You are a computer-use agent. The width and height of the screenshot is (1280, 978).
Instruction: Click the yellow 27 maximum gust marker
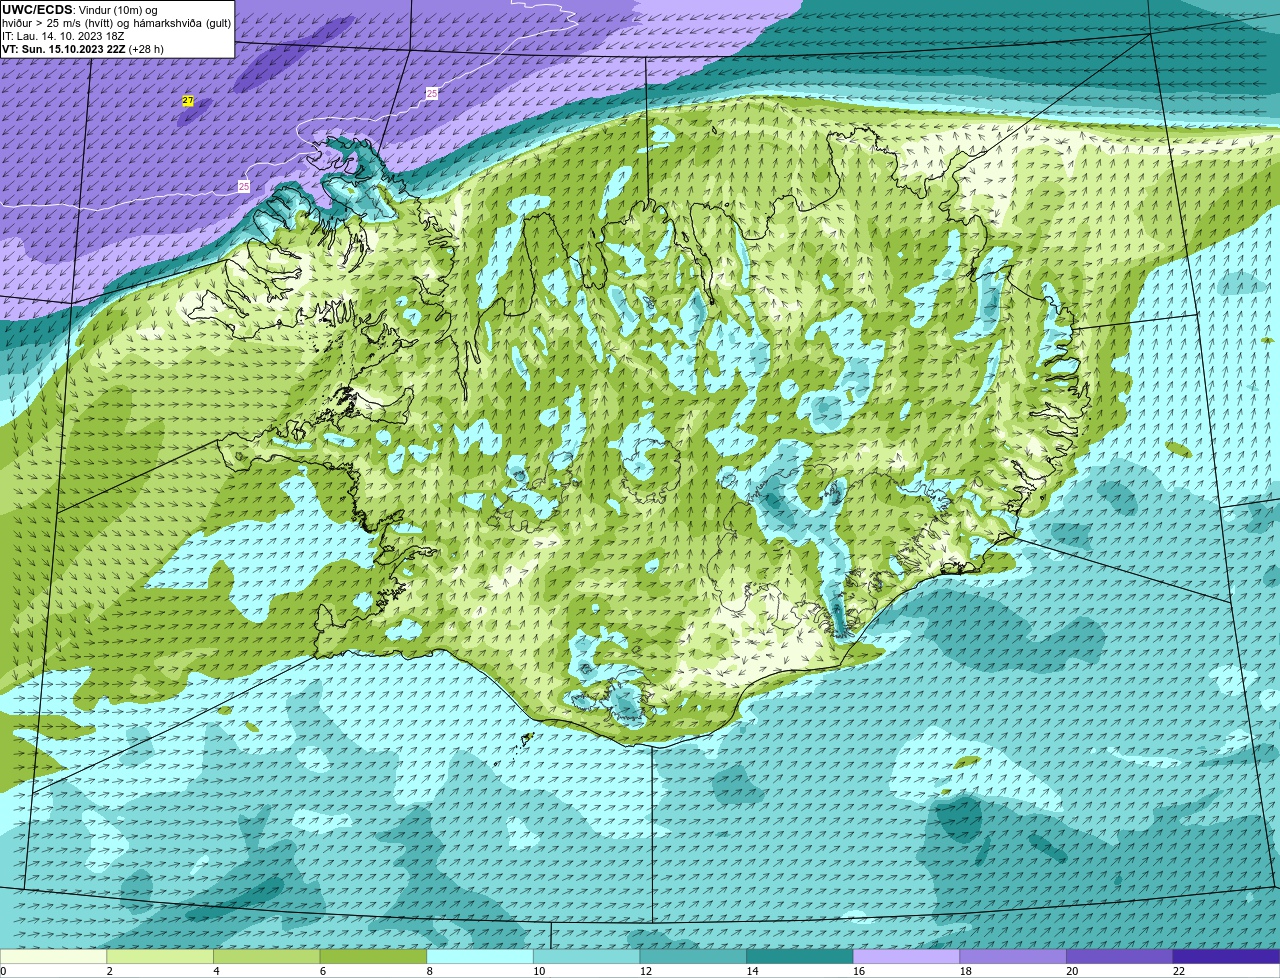pos(188,101)
